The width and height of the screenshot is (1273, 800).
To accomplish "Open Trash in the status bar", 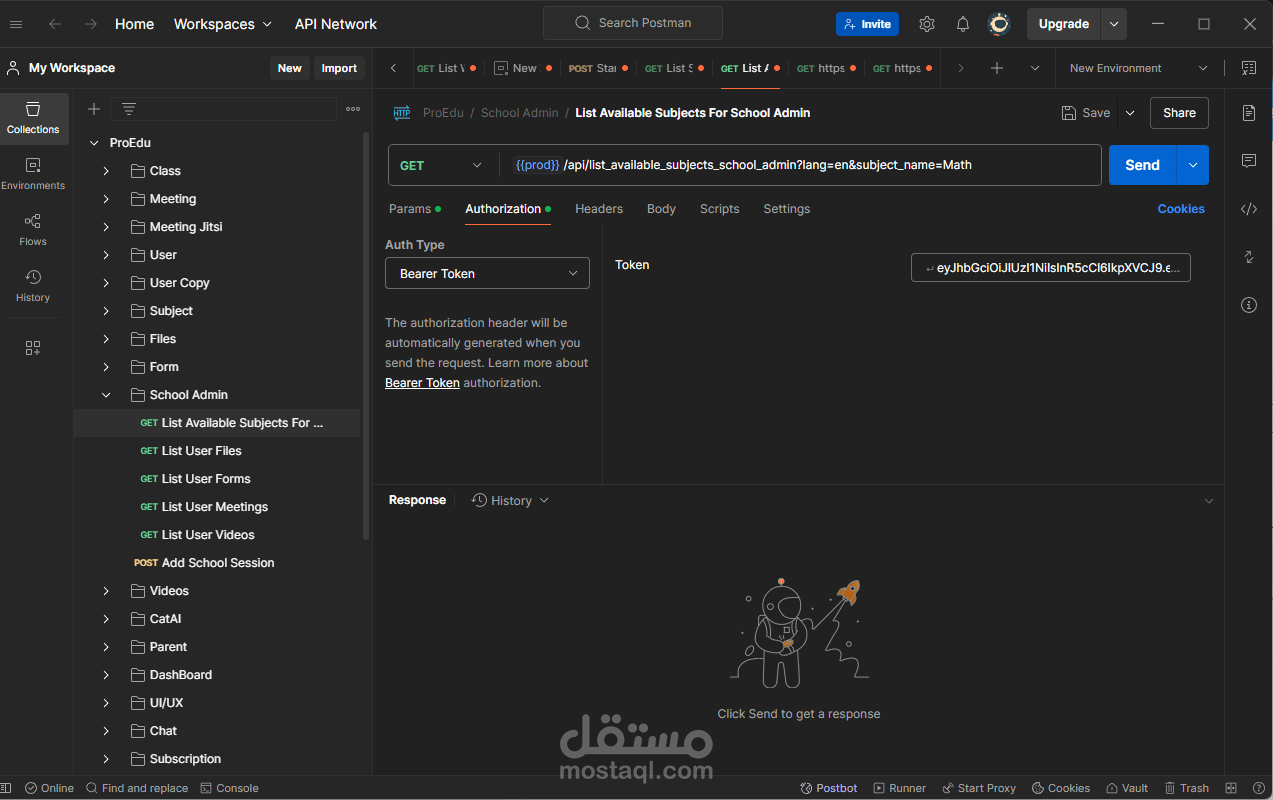I will coord(1186,788).
